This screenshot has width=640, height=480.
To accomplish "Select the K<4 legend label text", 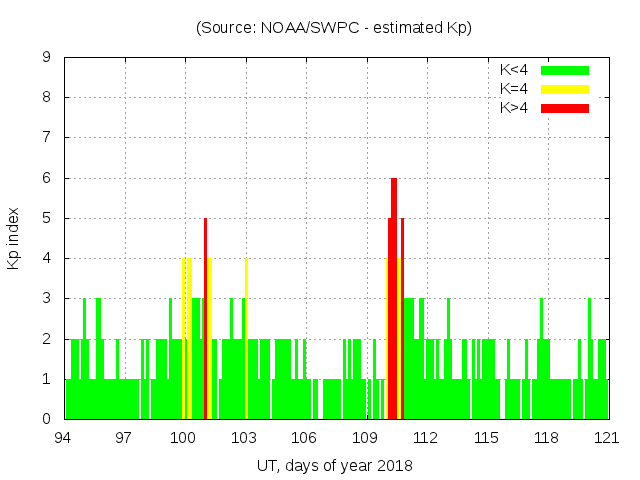I will click(514, 70).
